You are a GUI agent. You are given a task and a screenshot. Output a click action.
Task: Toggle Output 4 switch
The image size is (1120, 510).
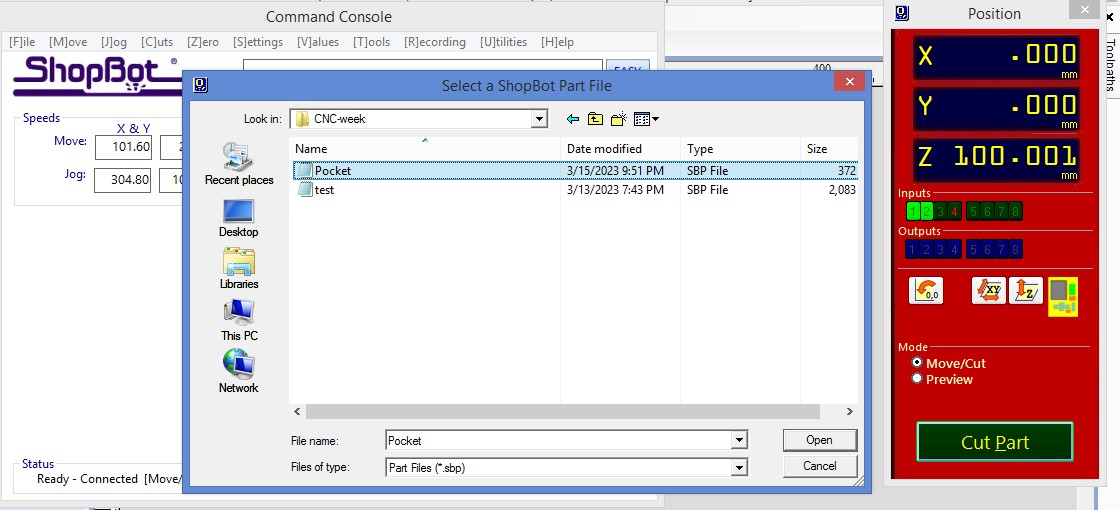point(955,249)
